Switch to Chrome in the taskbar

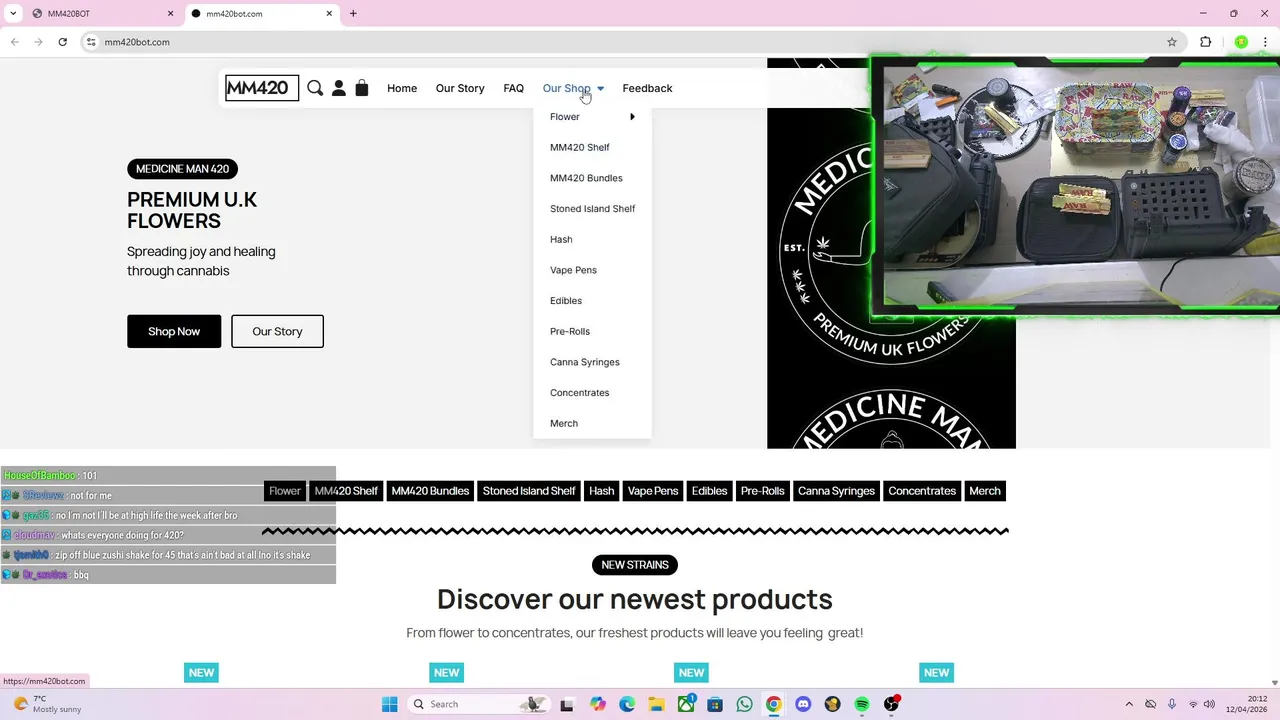click(x=773, y=704)
